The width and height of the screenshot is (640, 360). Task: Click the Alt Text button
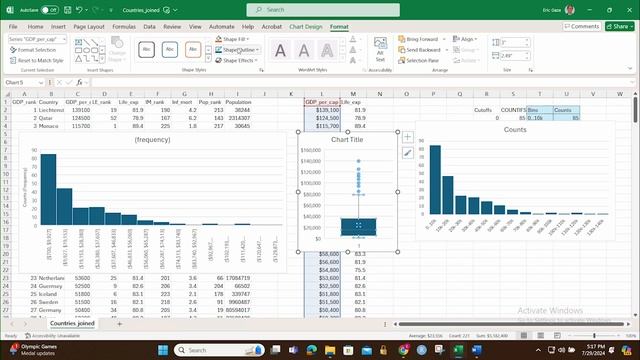(380, 49)
